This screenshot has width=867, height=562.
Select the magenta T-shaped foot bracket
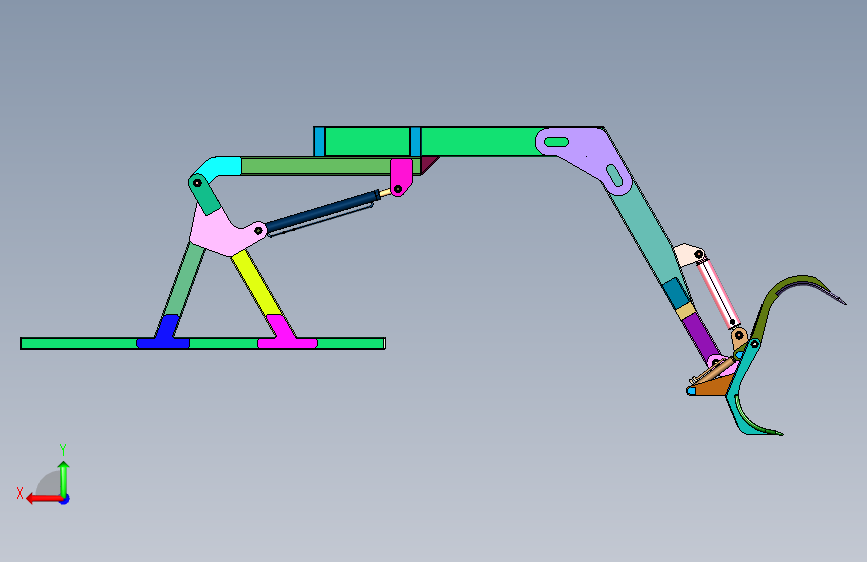click(285, 334)
